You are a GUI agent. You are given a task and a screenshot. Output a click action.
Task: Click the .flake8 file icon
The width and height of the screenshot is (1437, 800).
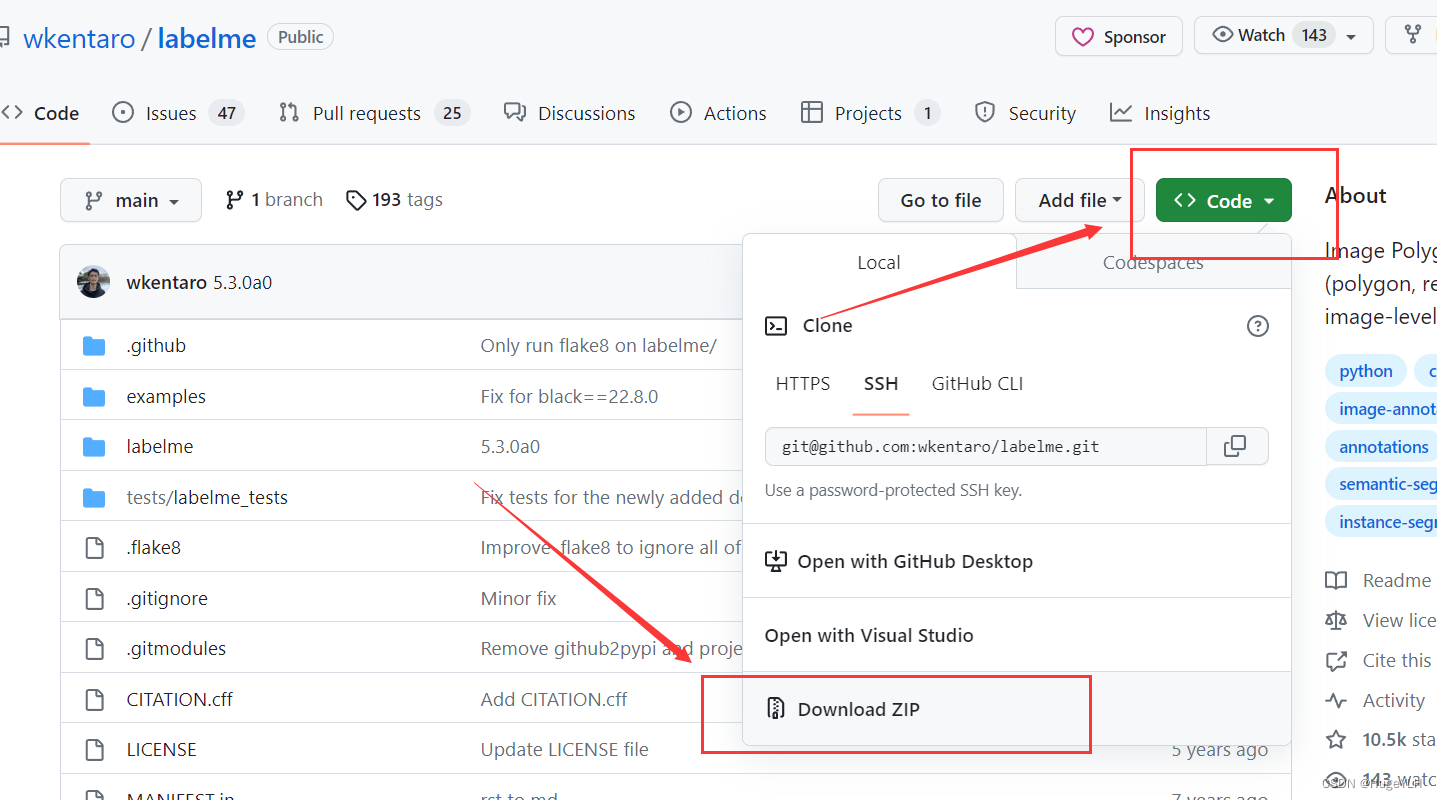pyautogui.click(x=94, y=548)
